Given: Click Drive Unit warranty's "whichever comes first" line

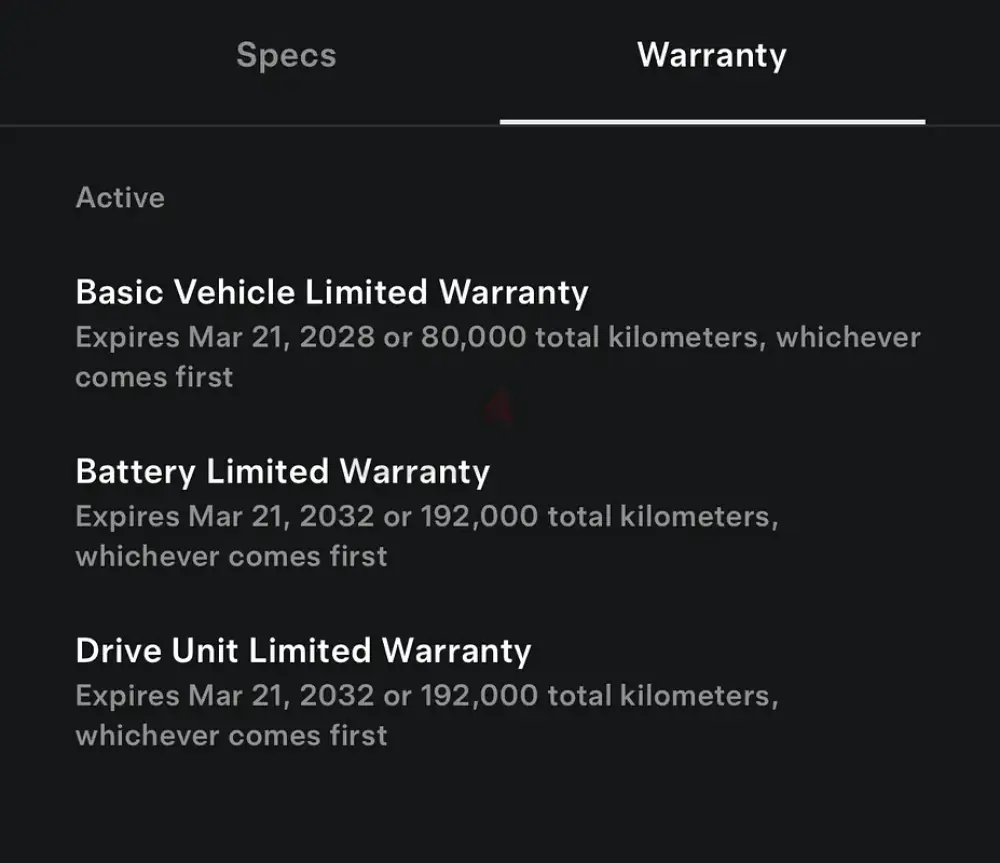Looking at the screenshot, I should pyautogui.click(x=231, y=736).
